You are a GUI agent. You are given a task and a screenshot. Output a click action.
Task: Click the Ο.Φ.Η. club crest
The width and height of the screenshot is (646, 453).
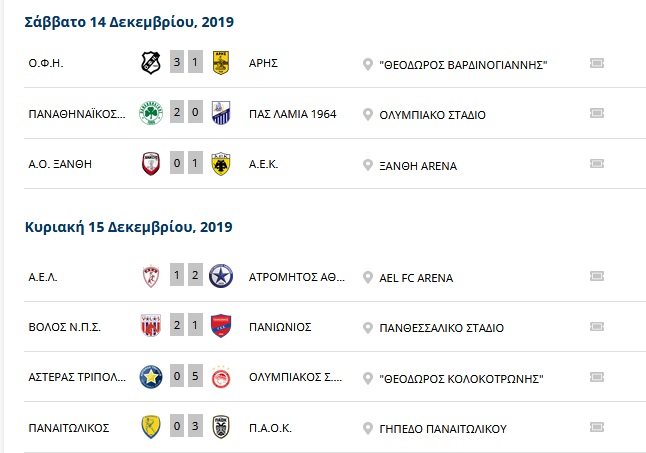tap(150, 63)
